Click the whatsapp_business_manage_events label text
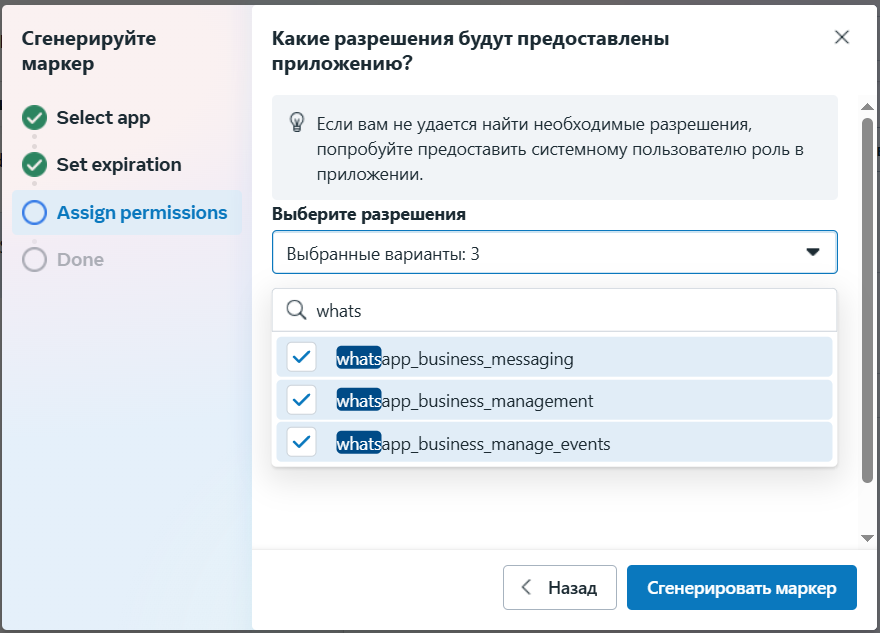880x633 pixels. pyautogui.click(x=473, y=444)
